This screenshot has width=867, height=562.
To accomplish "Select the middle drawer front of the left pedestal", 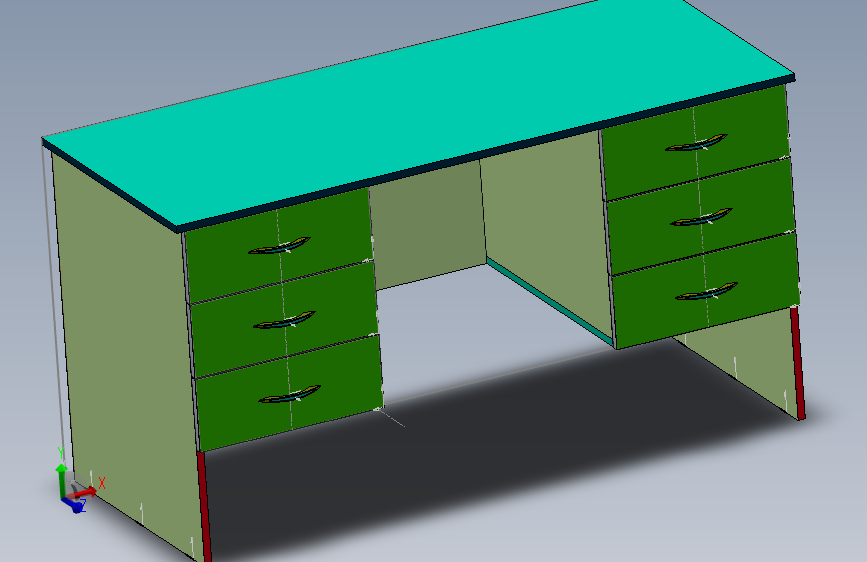I will point(284,319).
